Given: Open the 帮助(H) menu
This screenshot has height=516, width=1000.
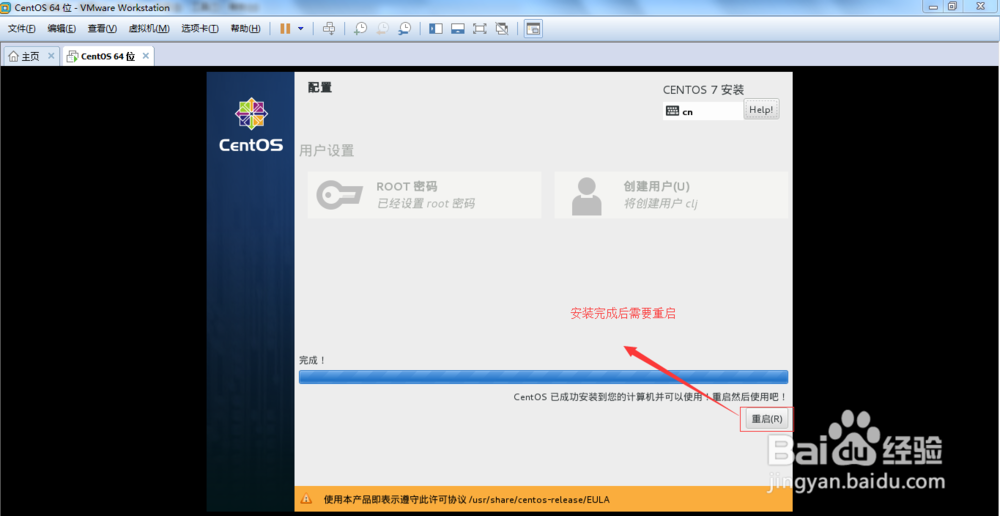Looking at the screenshot, I should 246,29.
